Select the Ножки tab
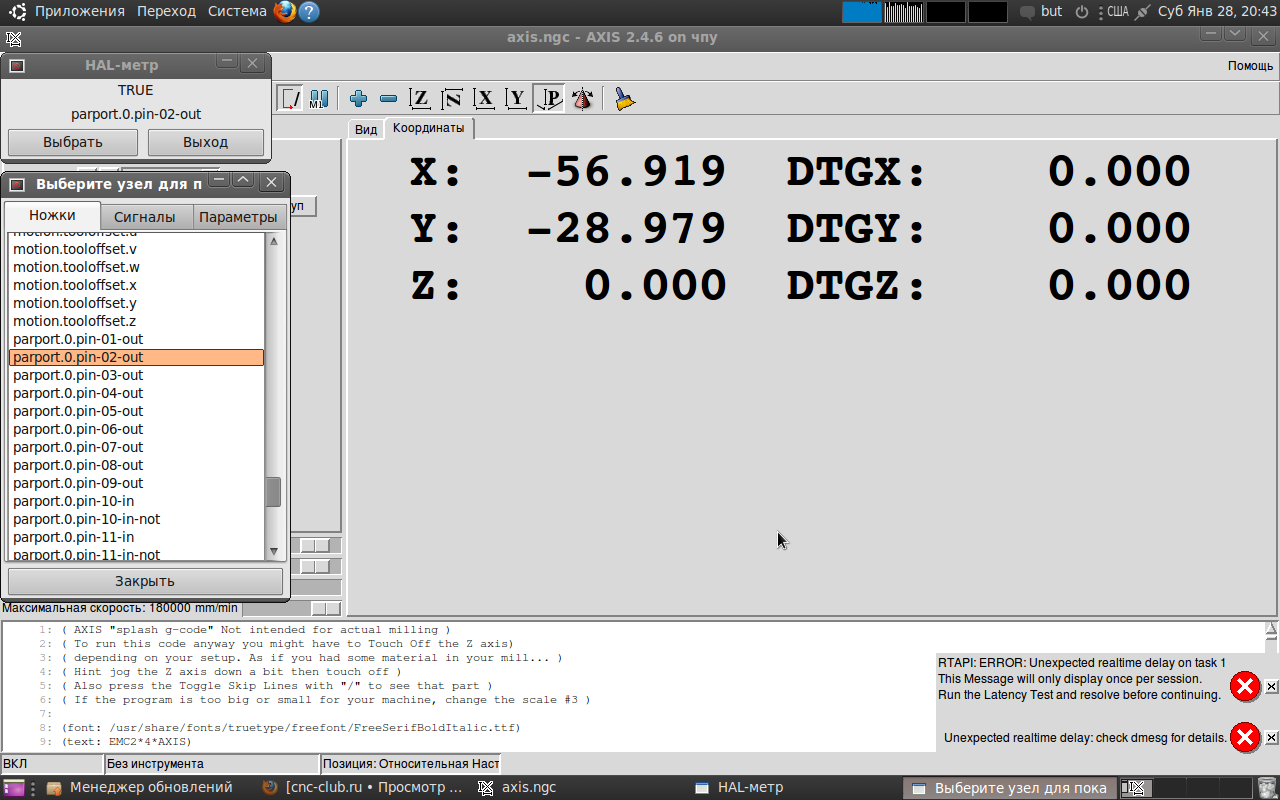Screen dimensions: 1280x800 (52, 216)
